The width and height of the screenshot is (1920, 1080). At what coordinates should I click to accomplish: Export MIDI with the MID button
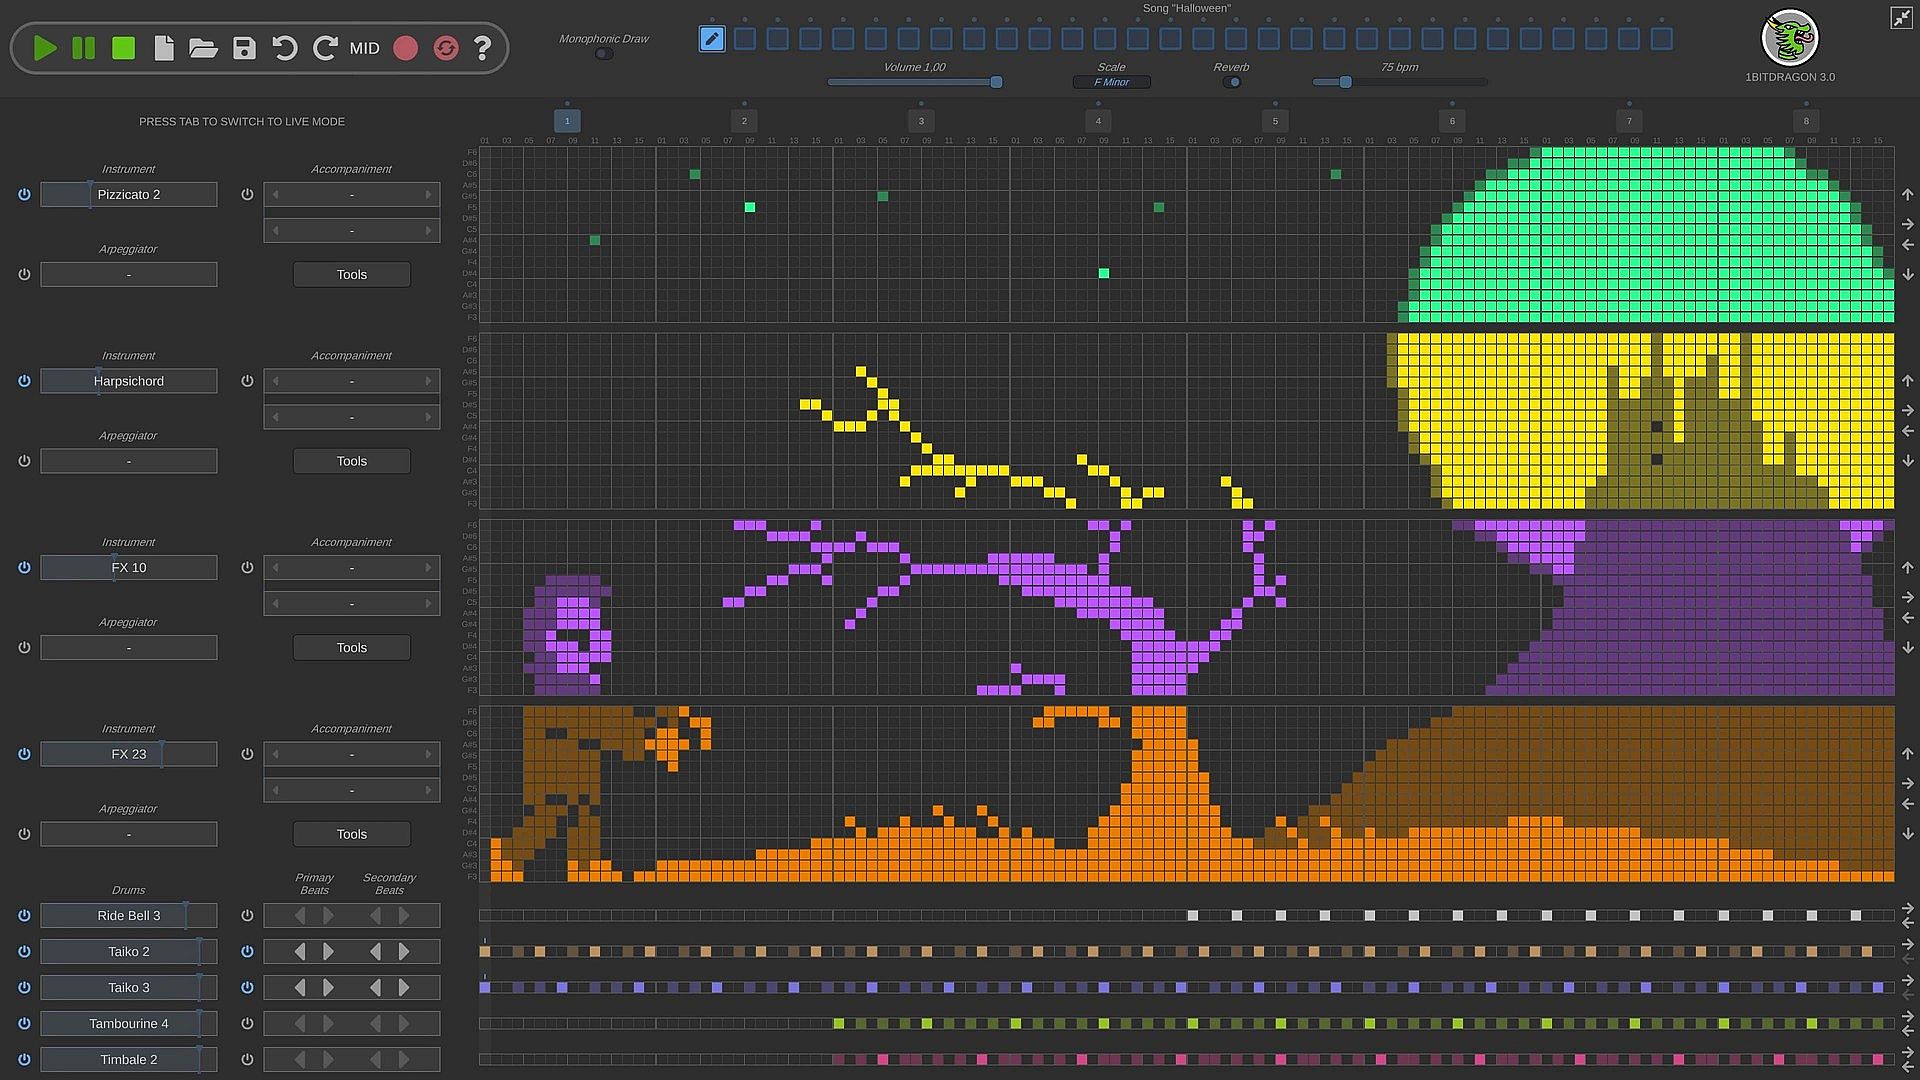[364, 48]
